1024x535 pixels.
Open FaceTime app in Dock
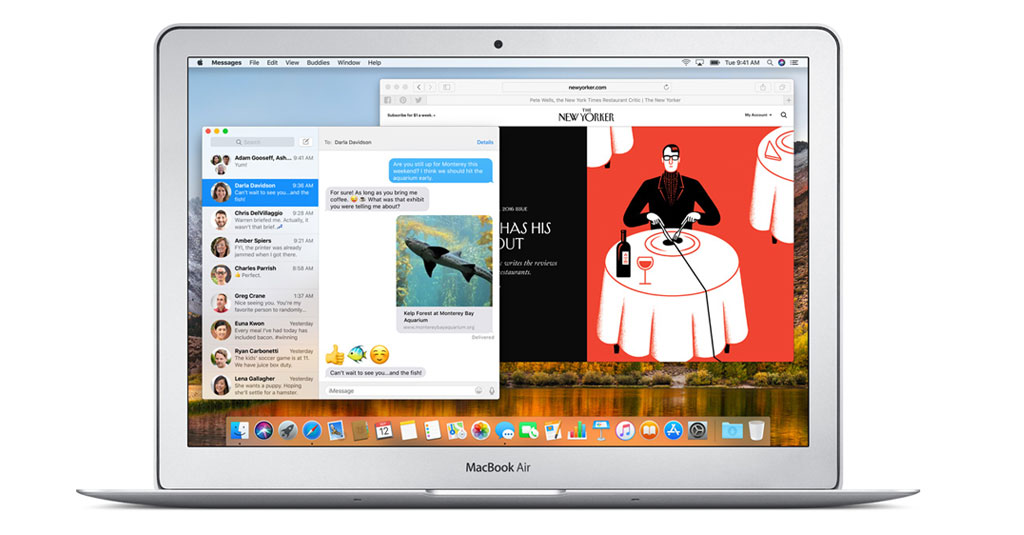point(529,430)
